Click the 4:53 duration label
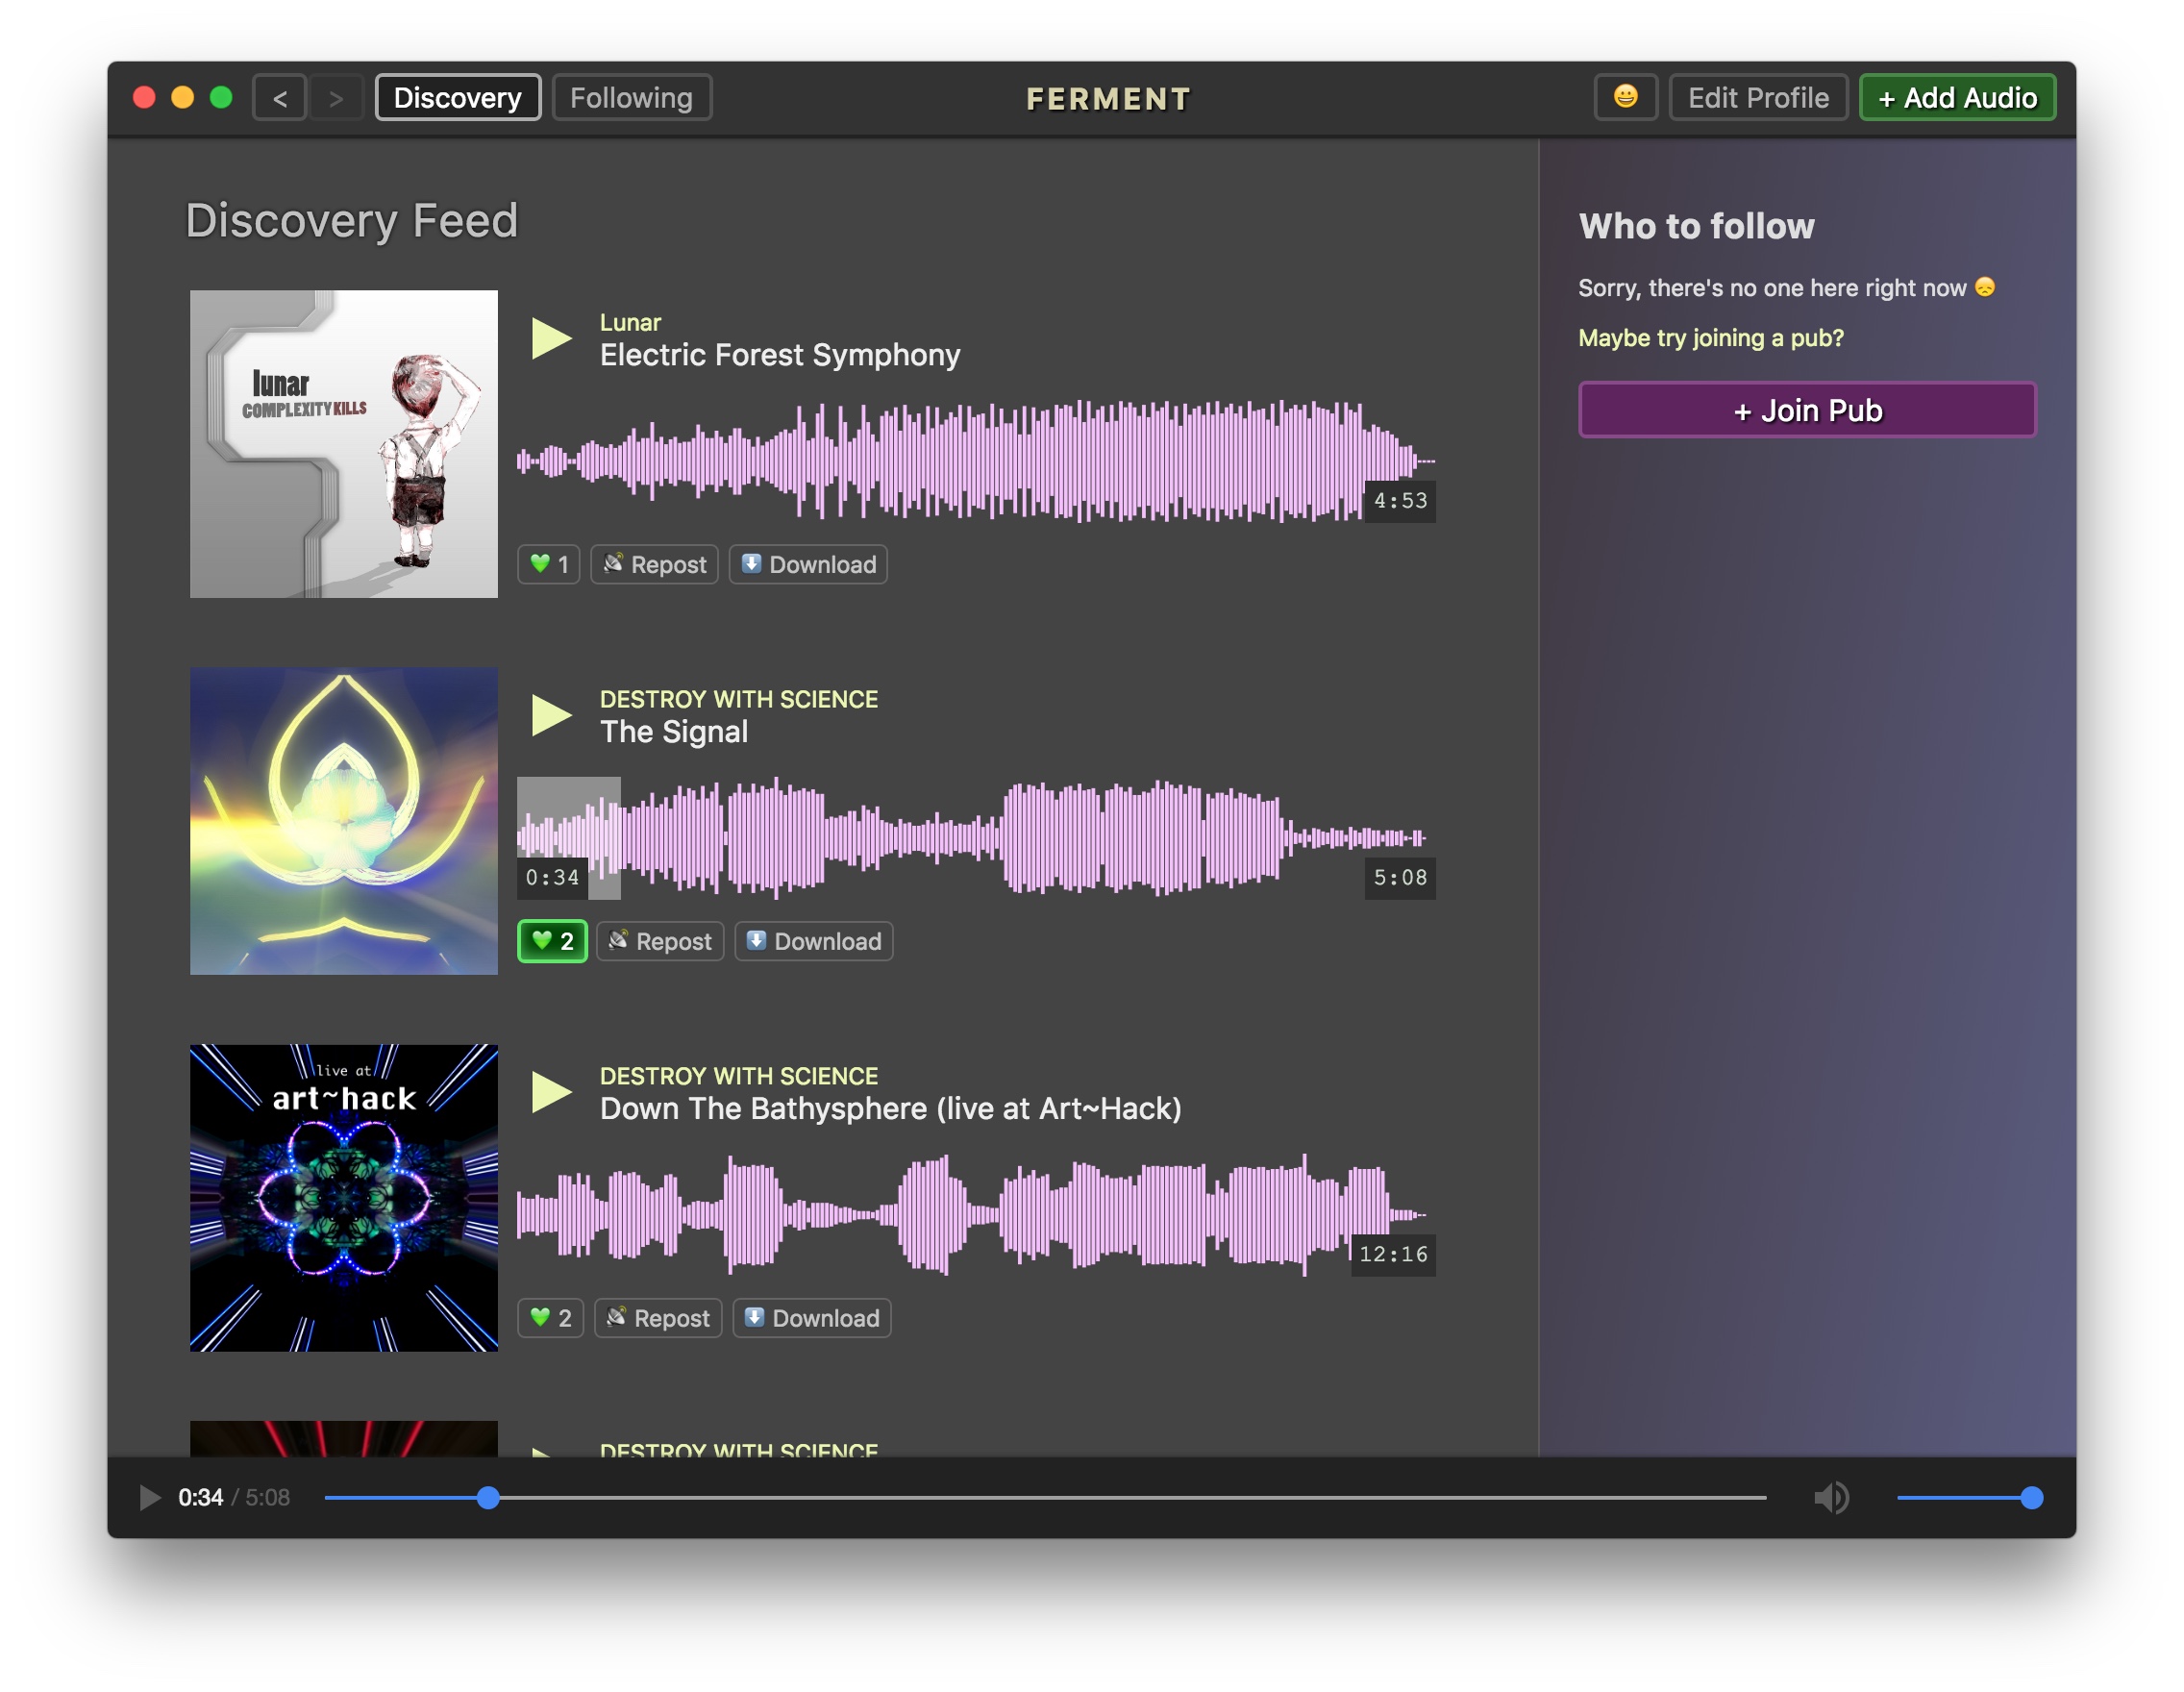Image resolution: width=2184 pixels, height=1692 pixels. coord(1400,501)
